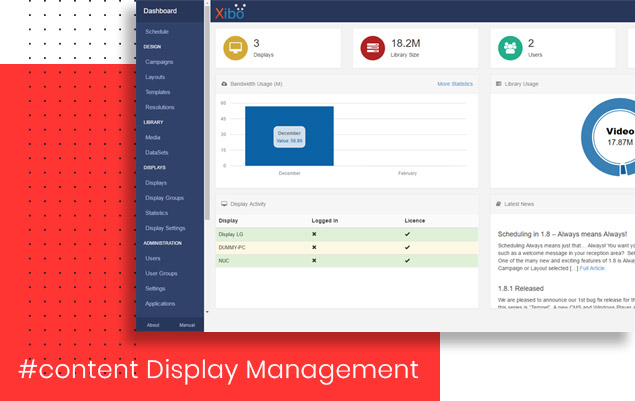Click the 18.2M library size value
The width and height of the screenshot is (635, 401).
(x=405, y=43)
